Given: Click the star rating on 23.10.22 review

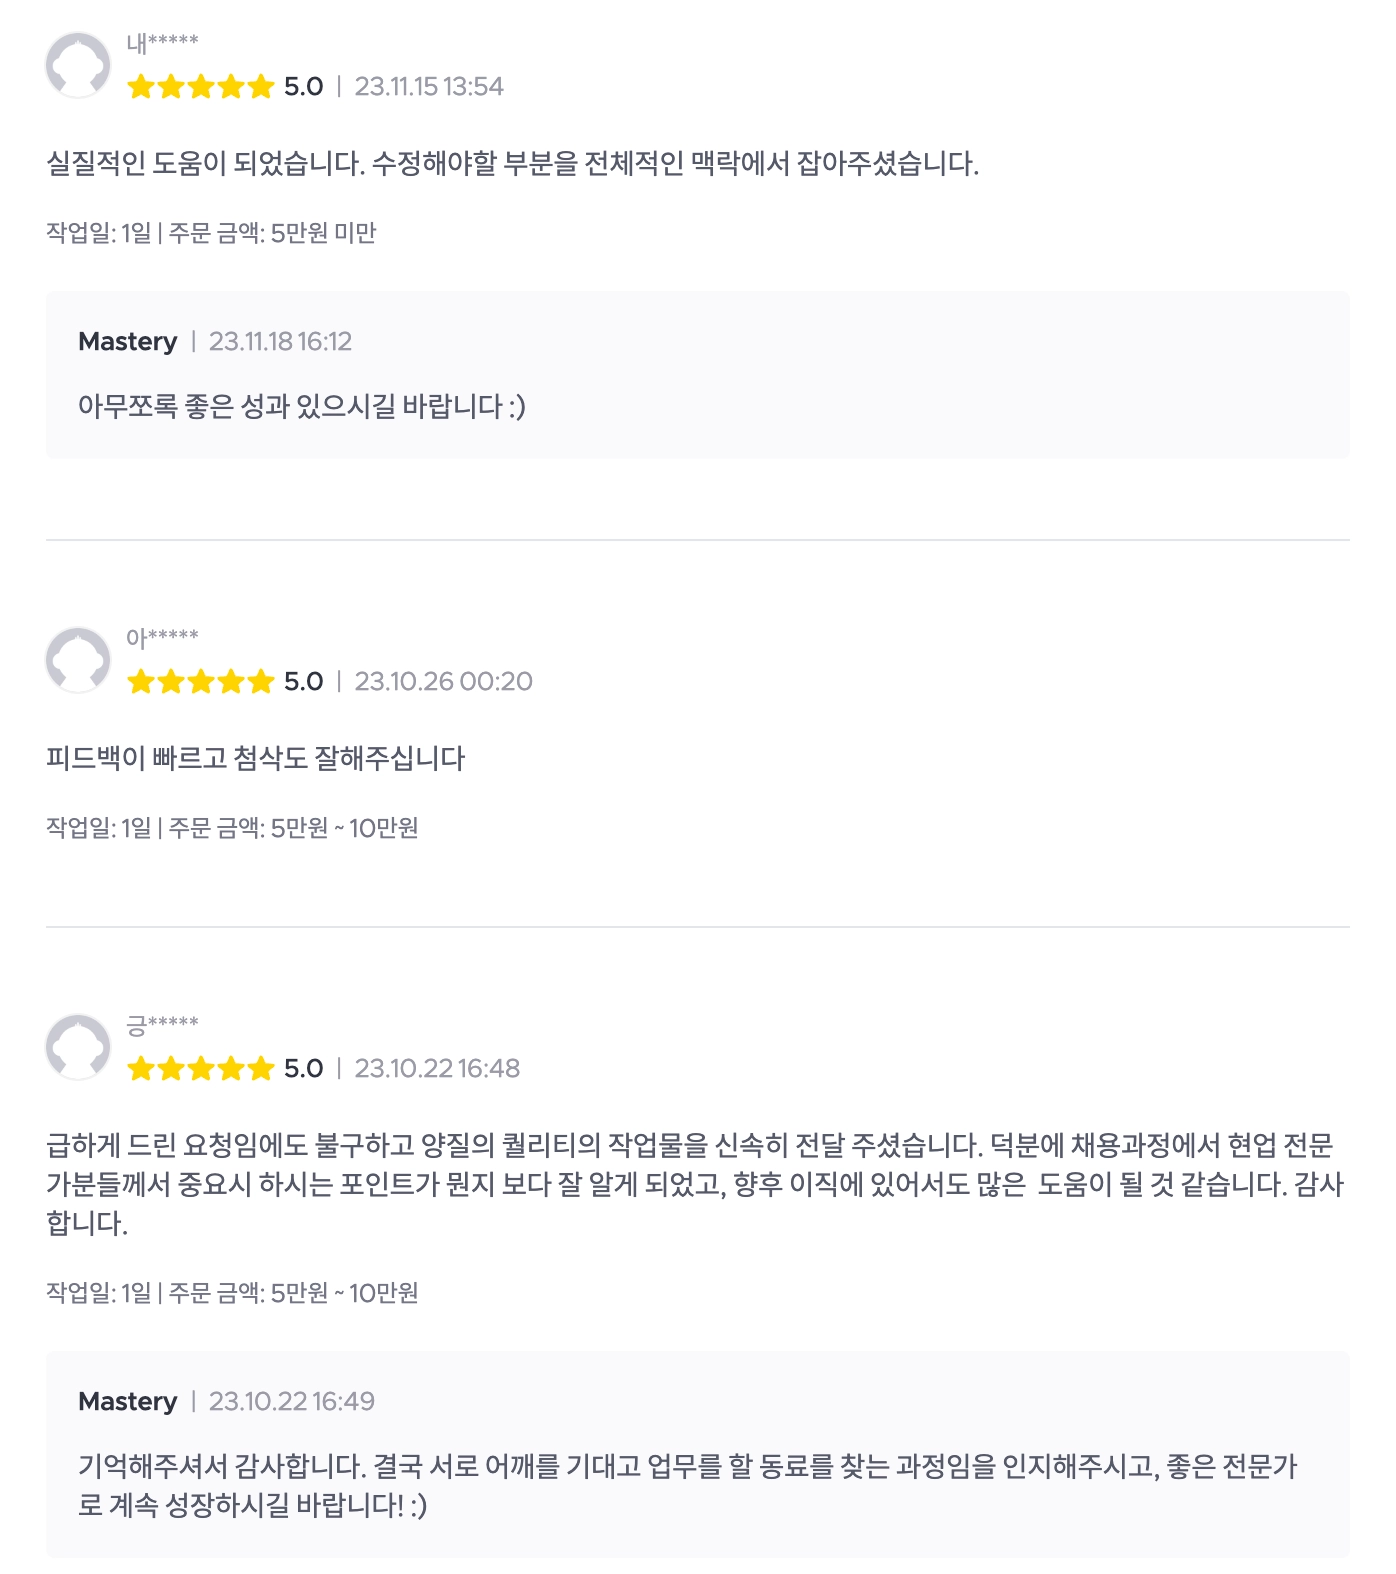Looking at the screenshot, I should [200, 1069].
